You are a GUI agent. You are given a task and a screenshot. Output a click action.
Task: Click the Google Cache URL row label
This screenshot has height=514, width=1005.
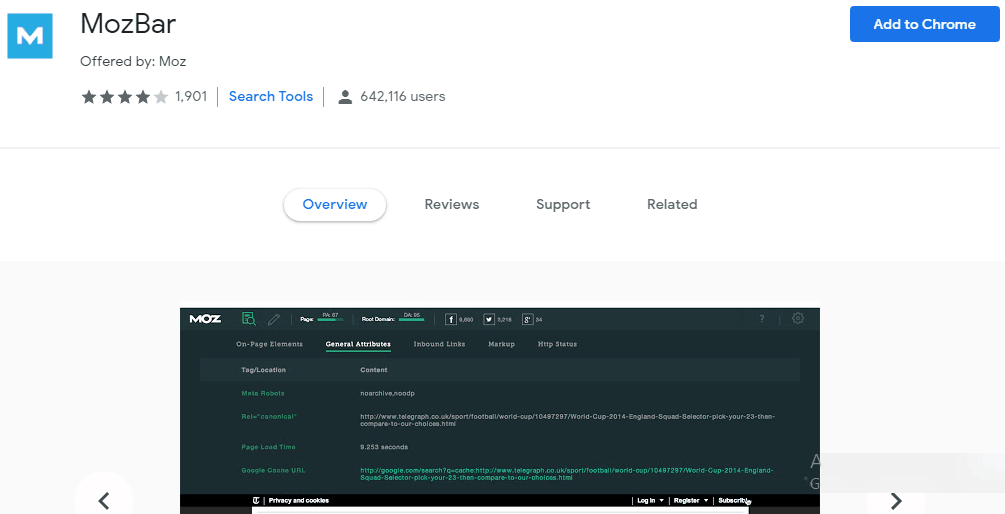pos(273,470)
